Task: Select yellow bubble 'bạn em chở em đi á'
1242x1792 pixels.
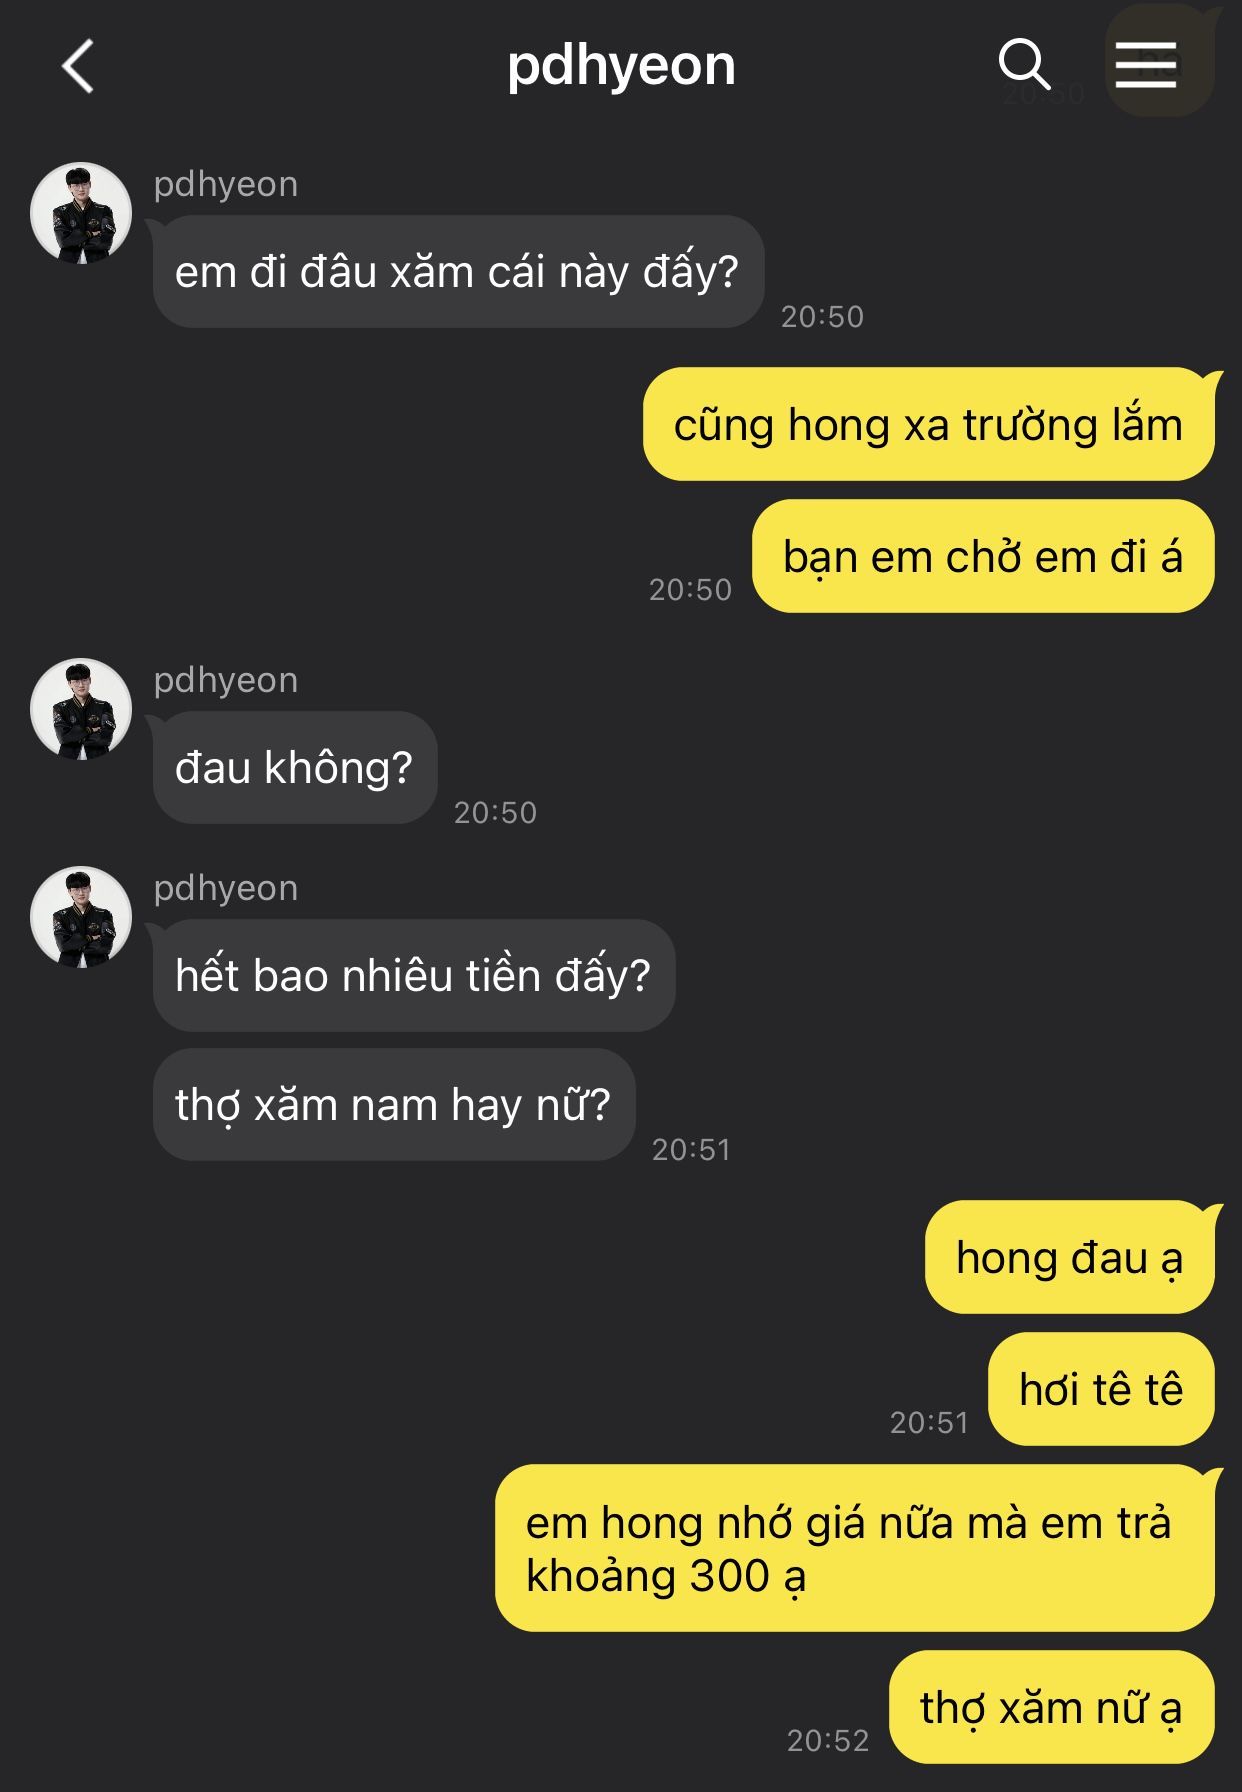Action: point(983,556)
